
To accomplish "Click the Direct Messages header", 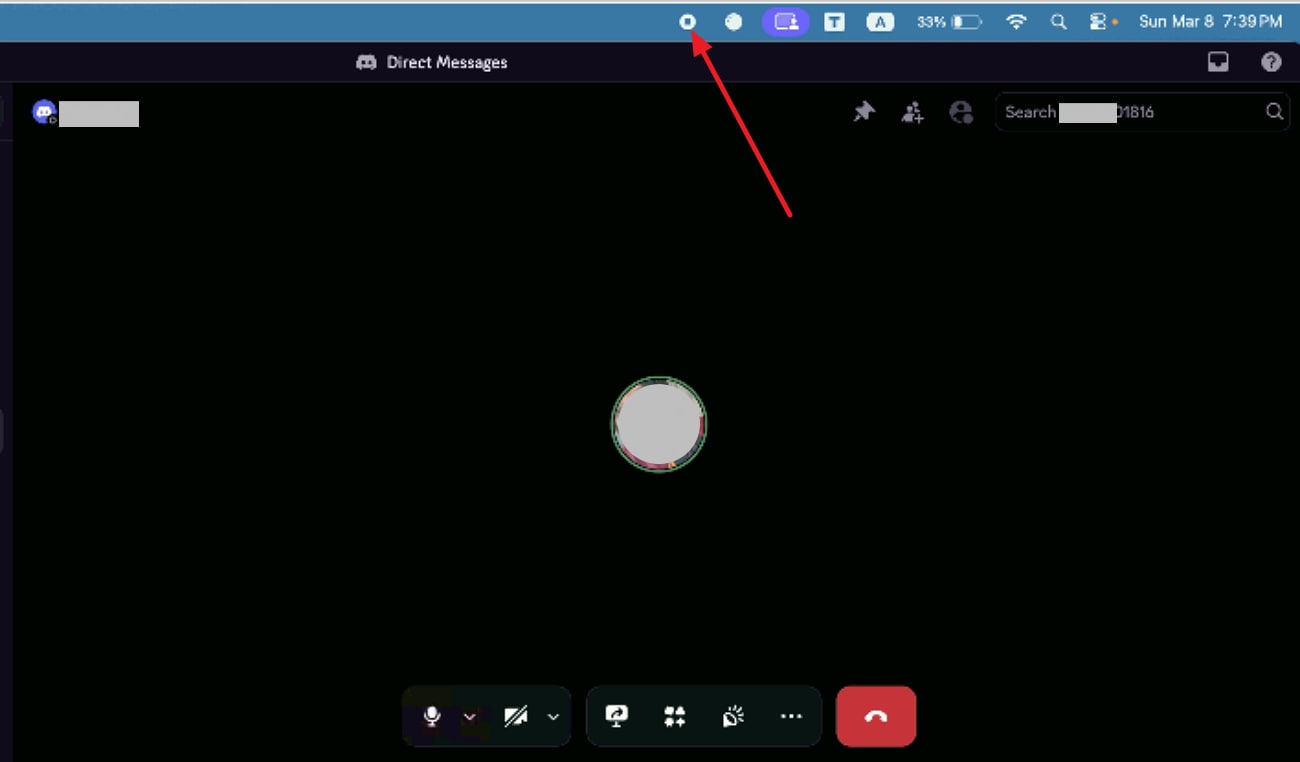I will click(x=431, y=61).
